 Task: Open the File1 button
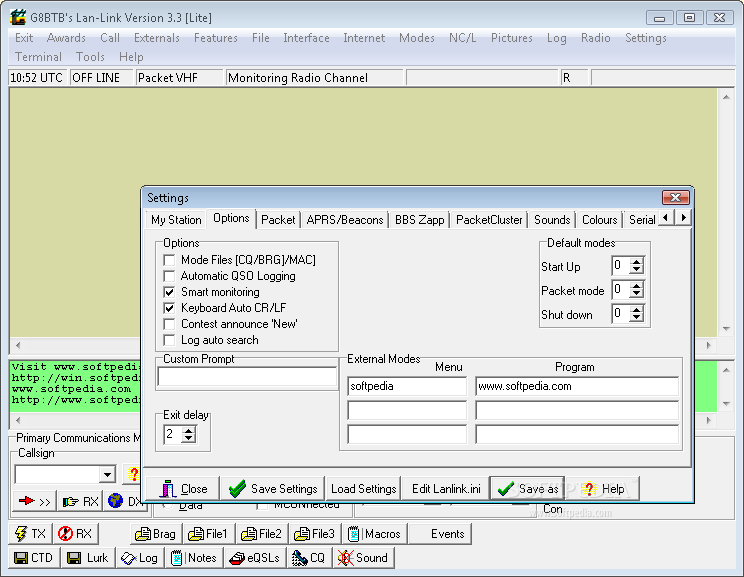tap(208, 534)
